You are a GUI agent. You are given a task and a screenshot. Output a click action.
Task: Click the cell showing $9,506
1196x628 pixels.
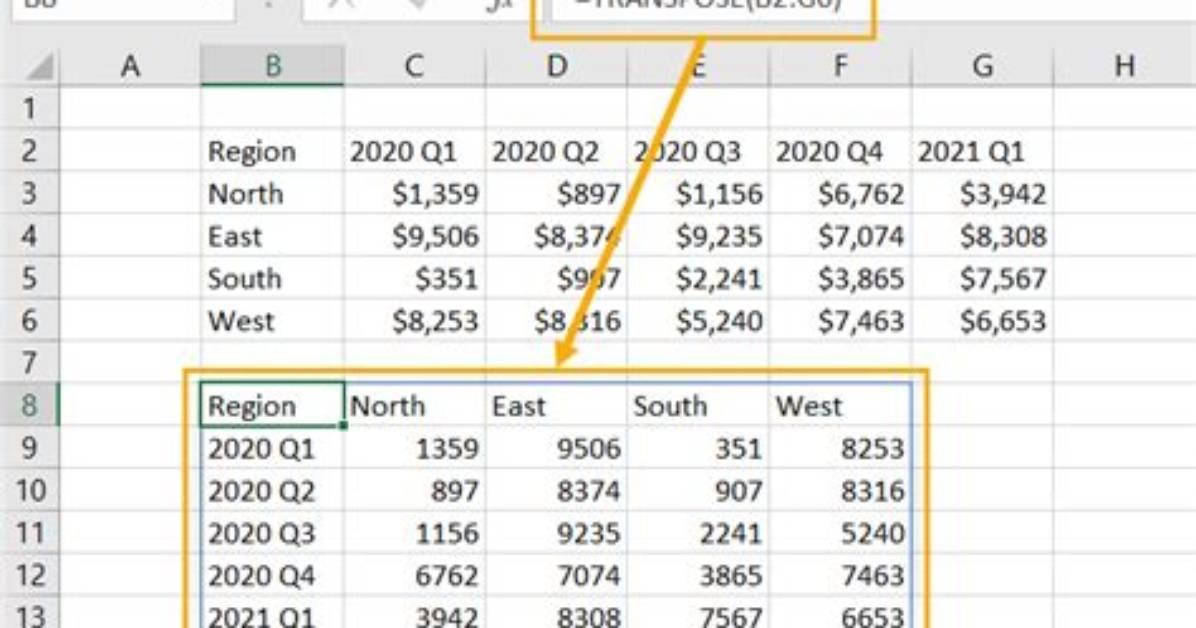pyautogui.click(x=414, y=236)
